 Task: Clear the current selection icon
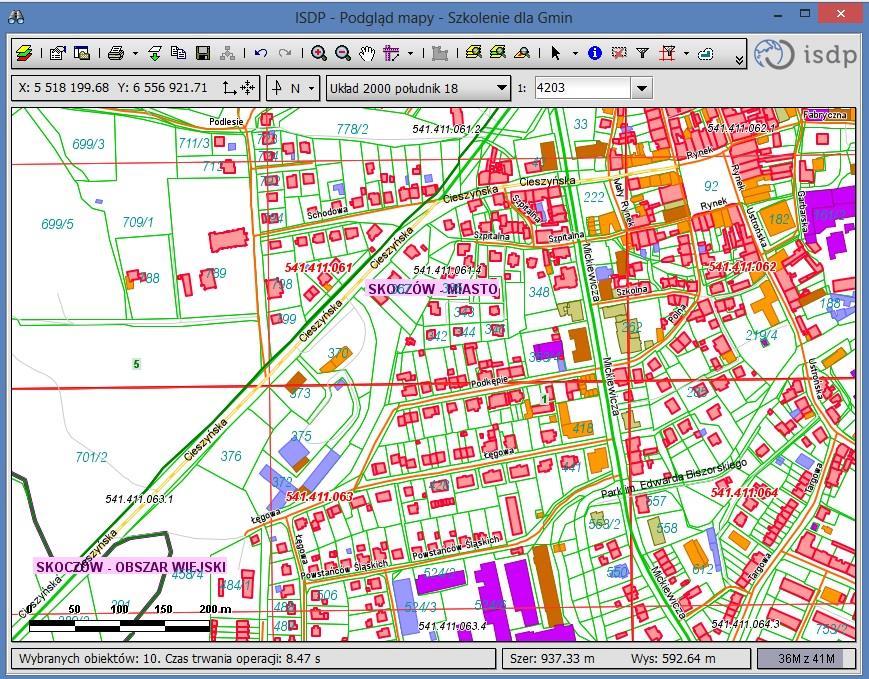[619, 53]
